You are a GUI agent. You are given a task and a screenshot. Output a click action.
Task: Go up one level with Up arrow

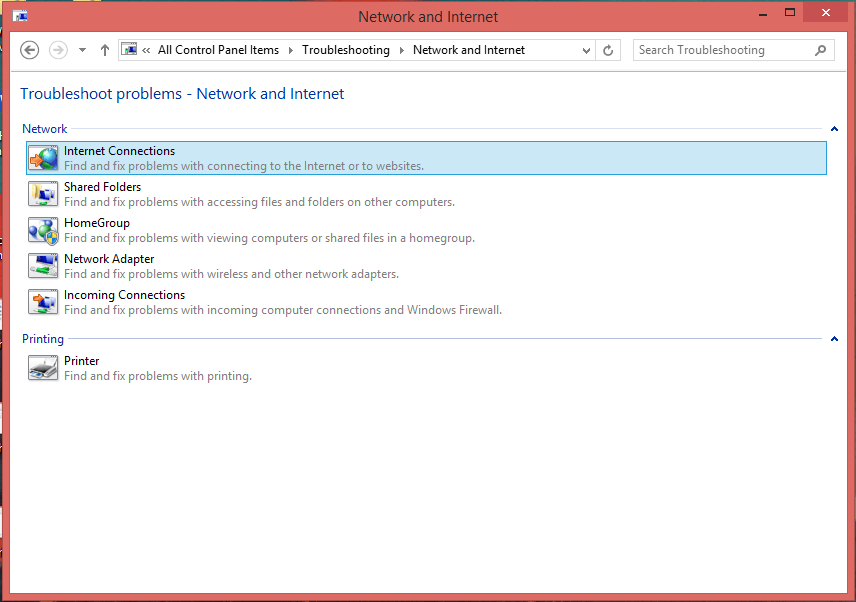[x=105, y=50]
